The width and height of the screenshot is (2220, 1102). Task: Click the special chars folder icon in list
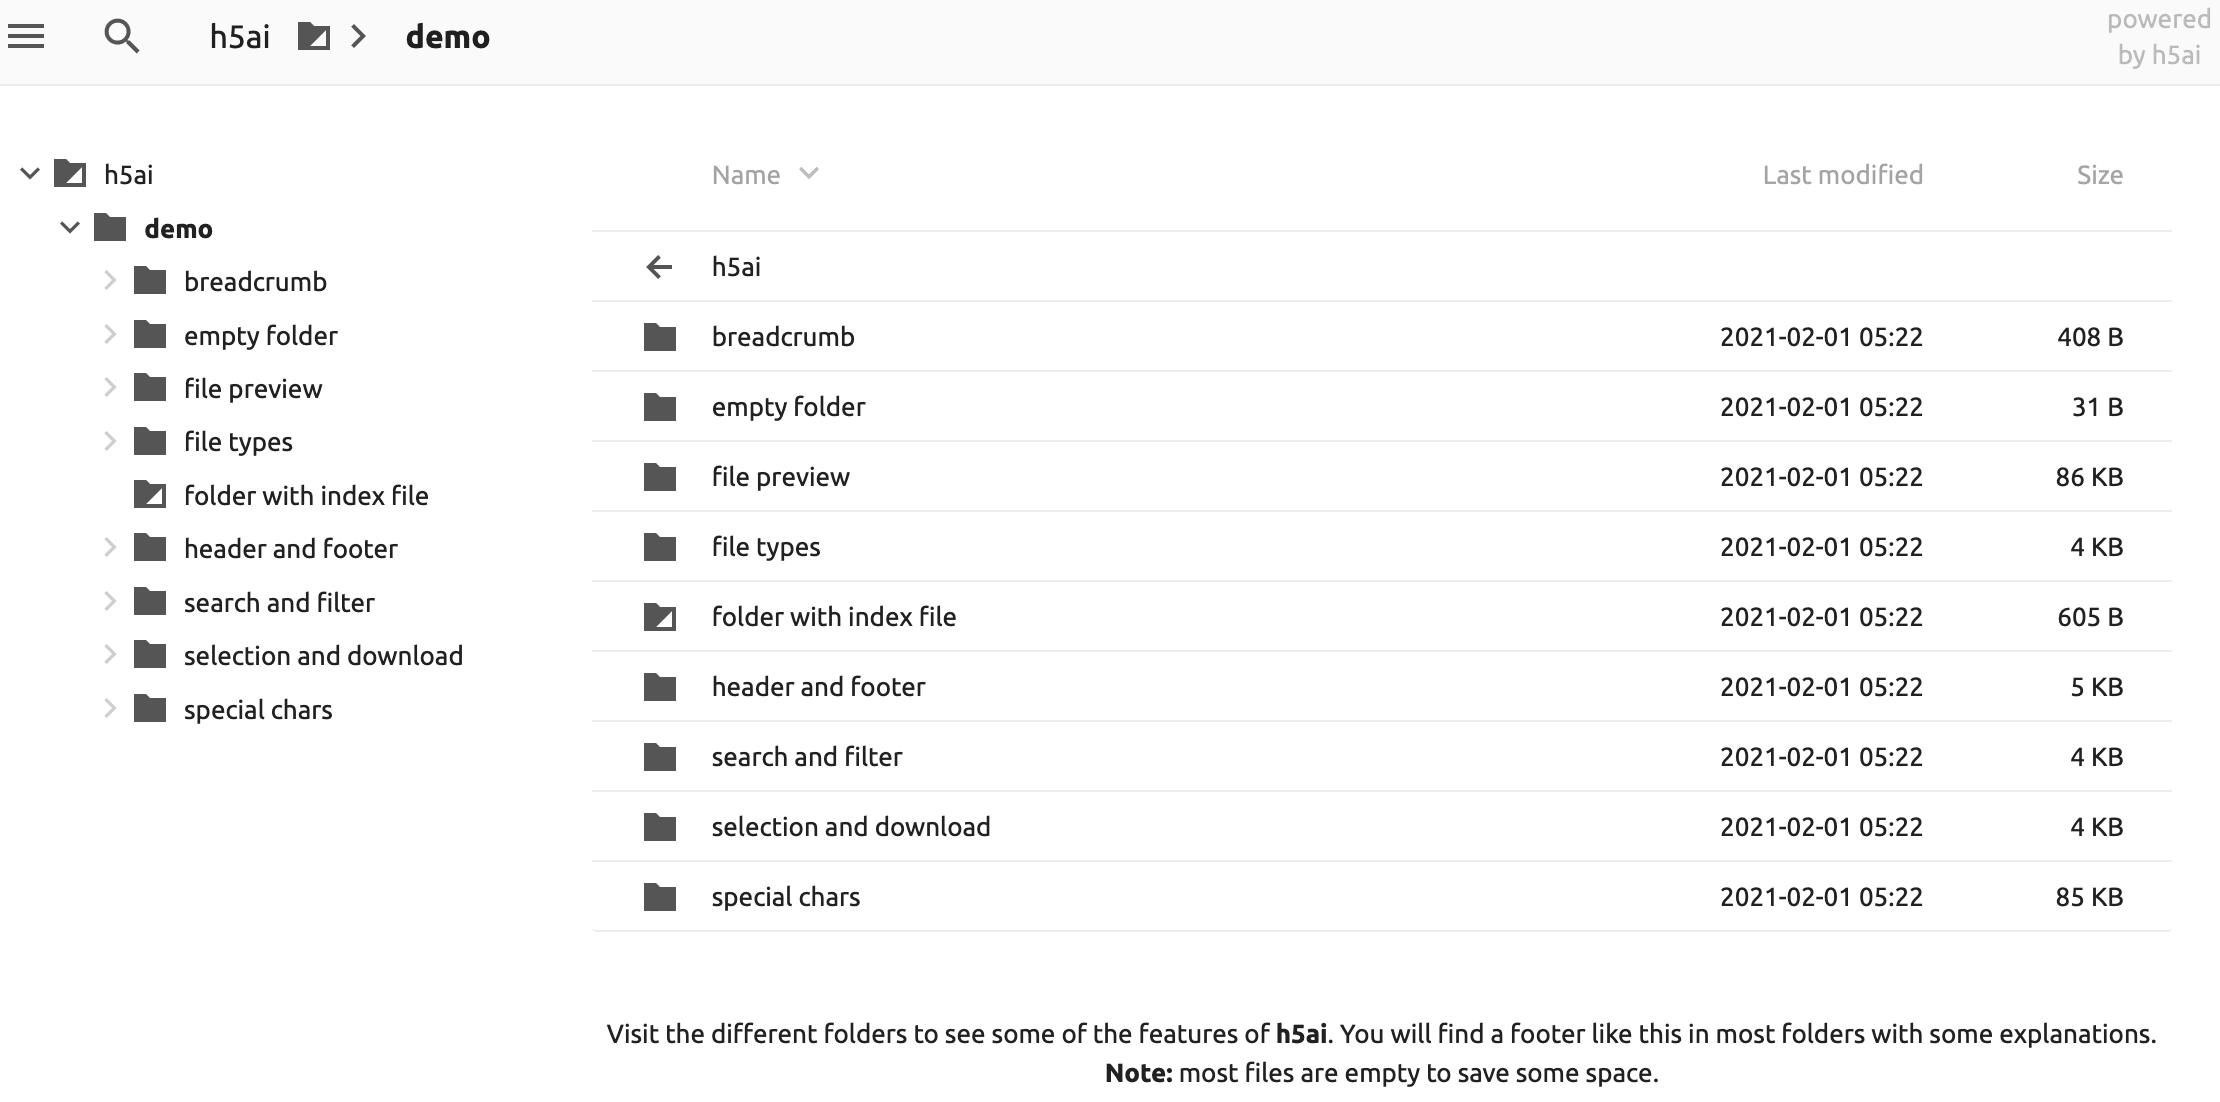(x=659, y=897)
